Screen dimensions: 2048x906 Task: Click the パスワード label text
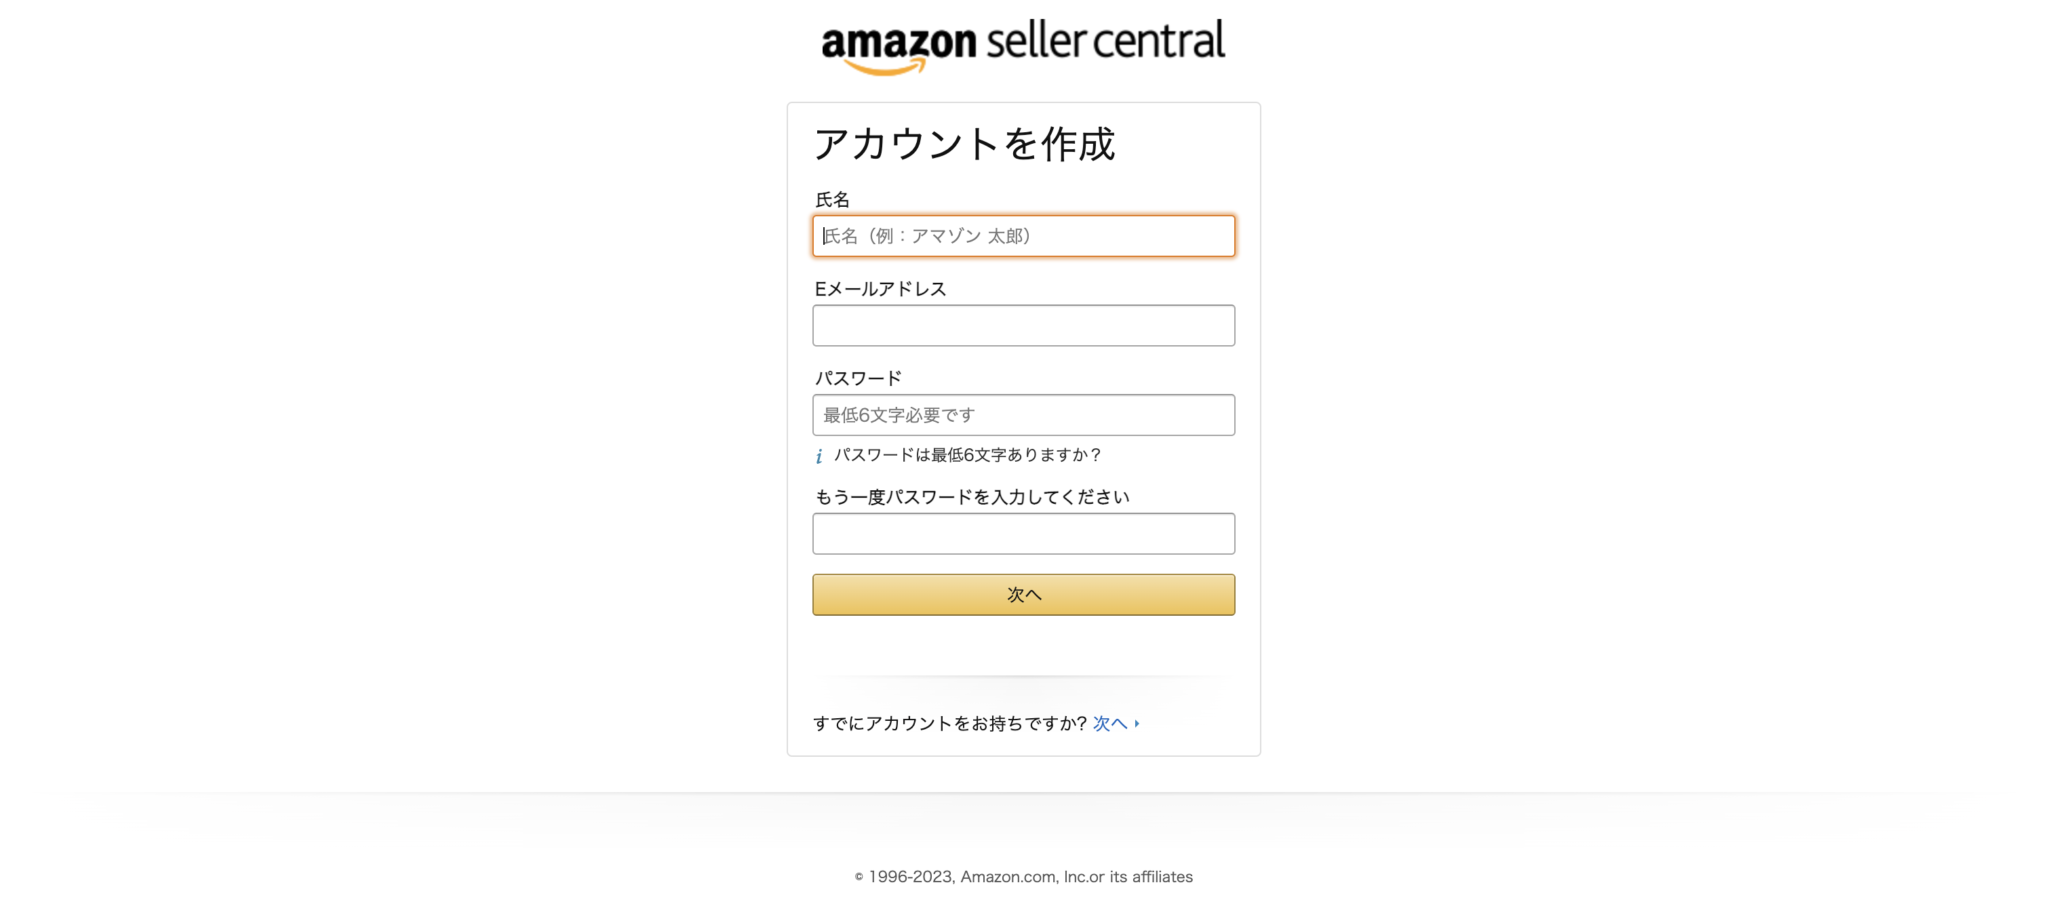858,377
